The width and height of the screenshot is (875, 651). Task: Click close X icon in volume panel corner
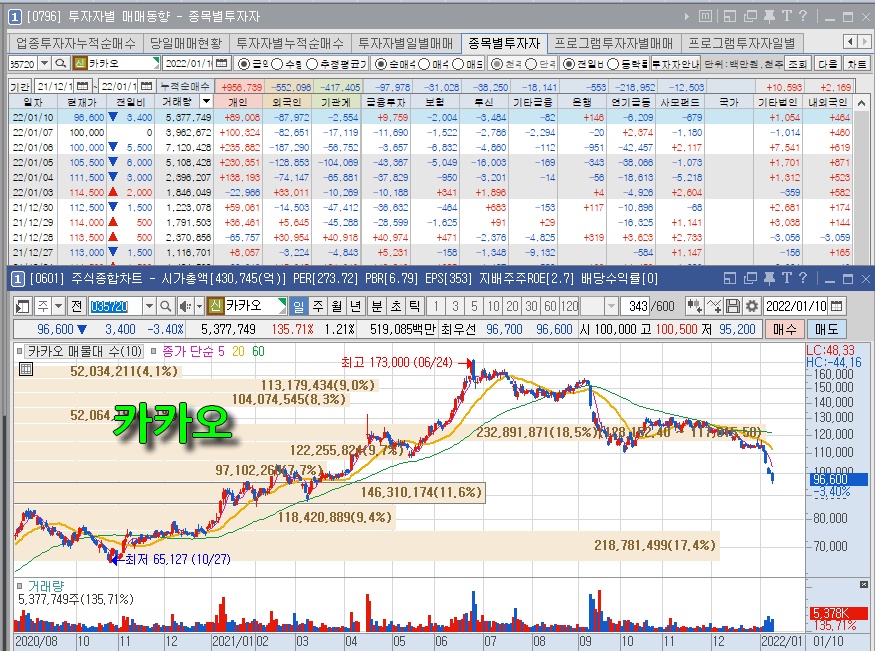tap(864, 585)
